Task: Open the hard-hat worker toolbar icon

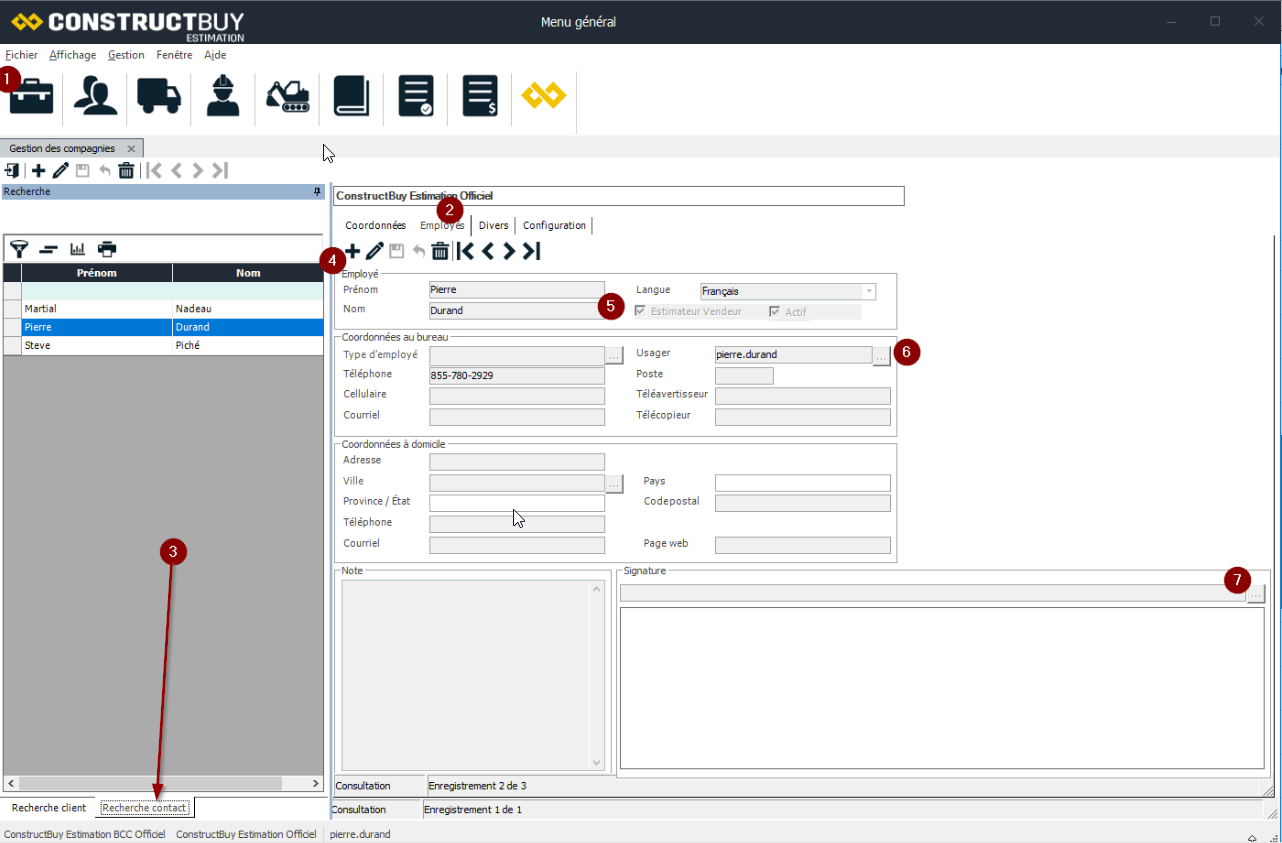Action: coord(223,97)
